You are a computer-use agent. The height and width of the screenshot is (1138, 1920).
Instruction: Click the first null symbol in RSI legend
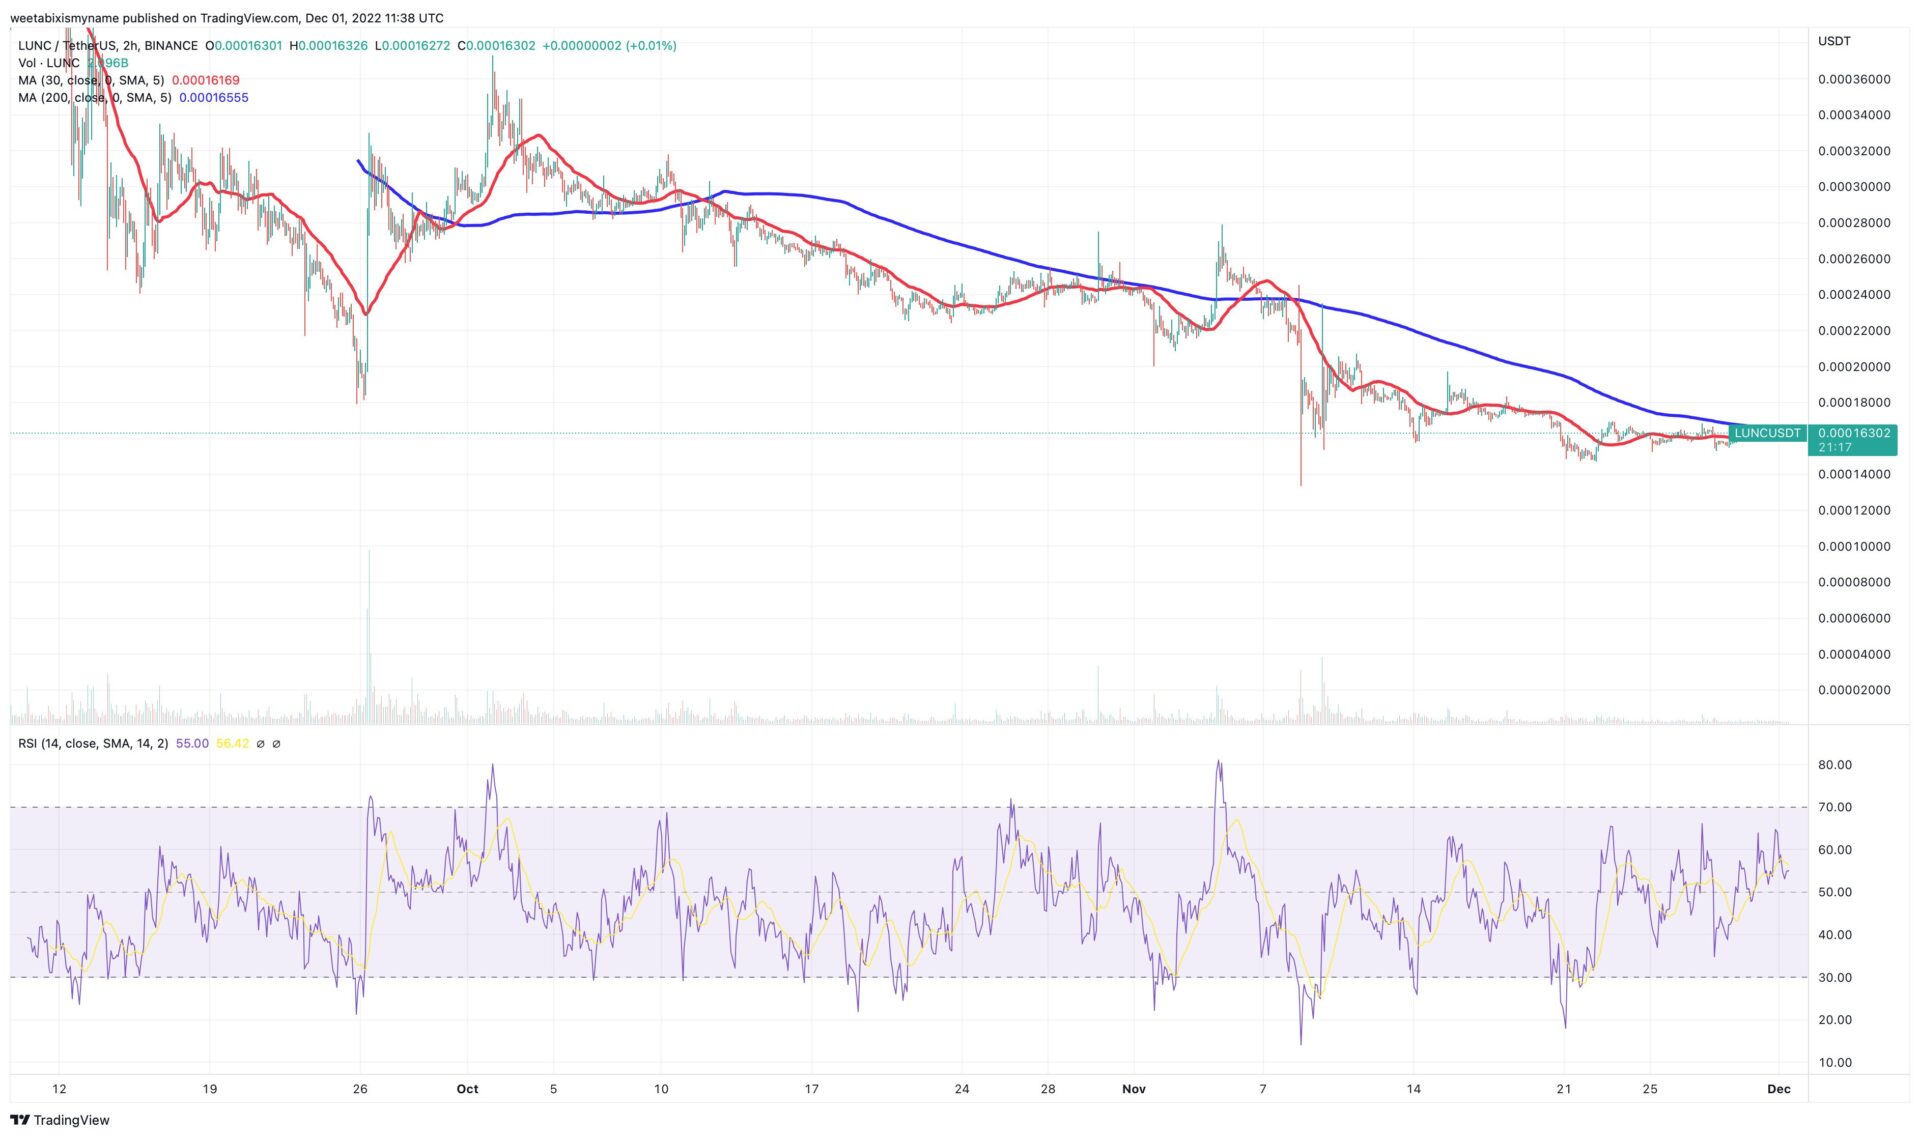pyautogui.click(x=261, y=744)
